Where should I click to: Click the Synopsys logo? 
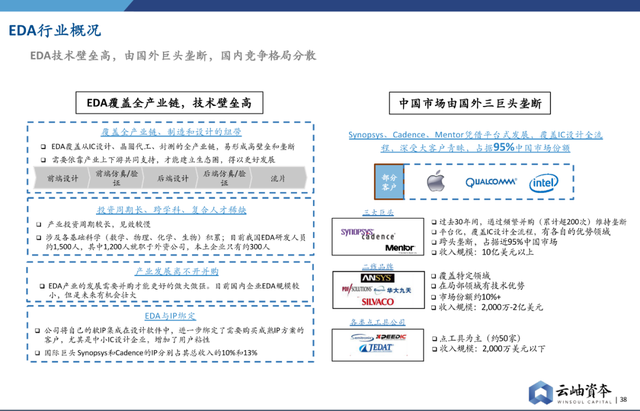[x=358, y=232]
